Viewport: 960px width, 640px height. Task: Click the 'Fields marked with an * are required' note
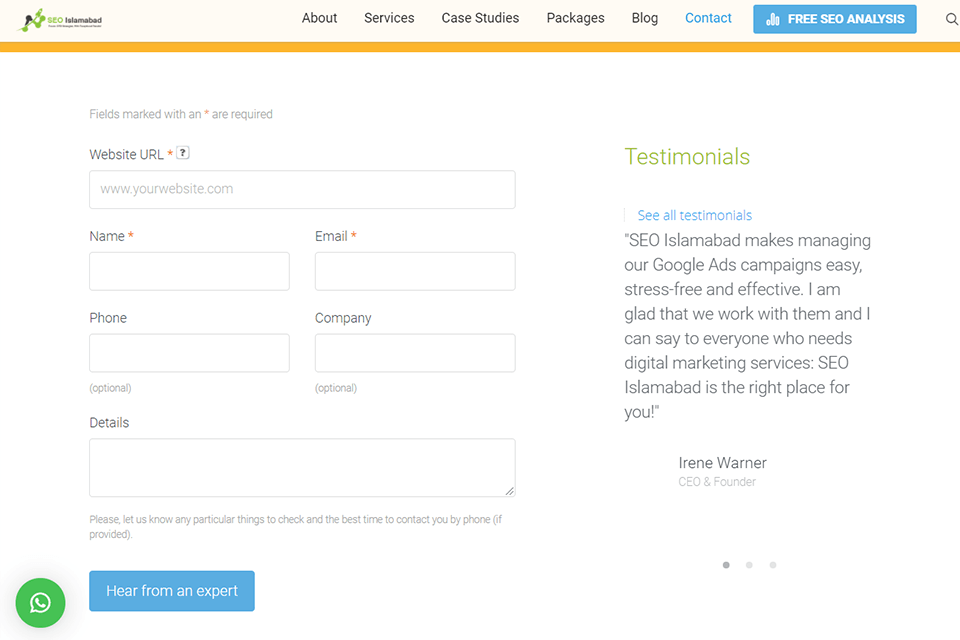click(181, 114)
